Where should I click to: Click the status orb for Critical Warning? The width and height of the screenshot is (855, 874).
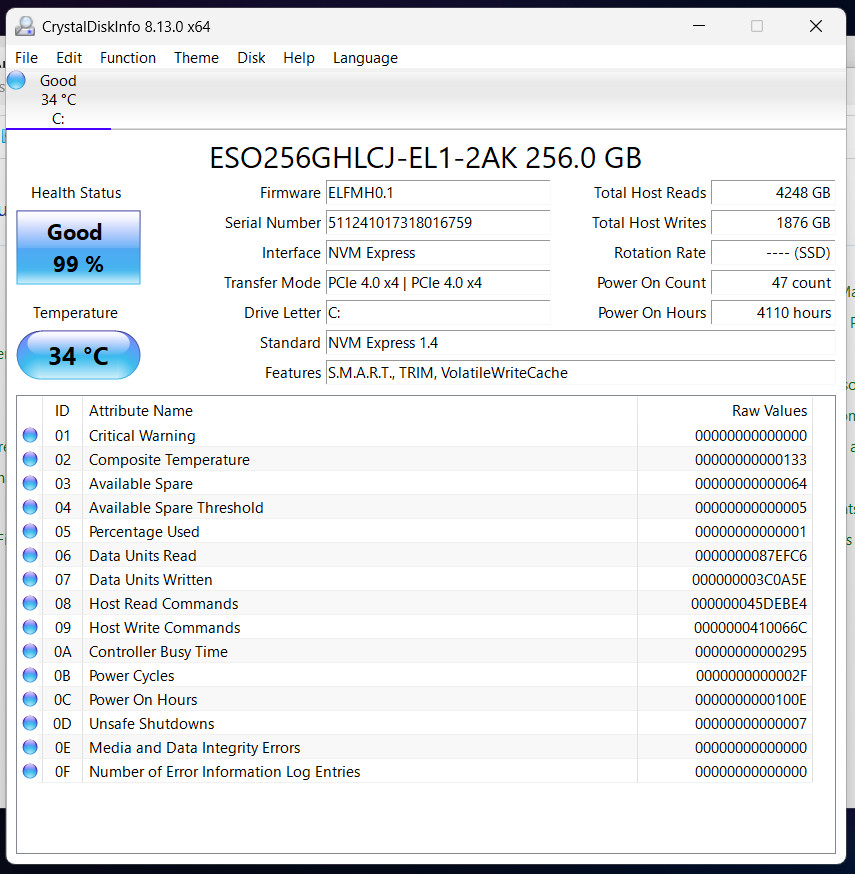30,435
